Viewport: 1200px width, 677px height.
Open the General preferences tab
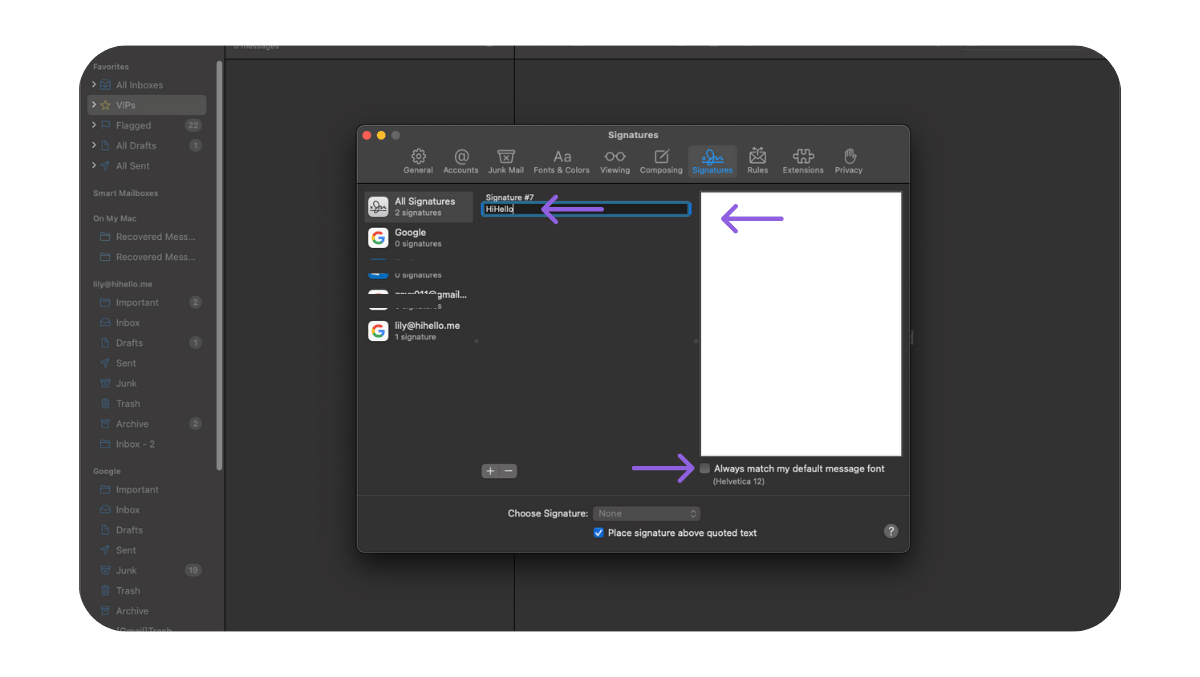pos(418,160)
